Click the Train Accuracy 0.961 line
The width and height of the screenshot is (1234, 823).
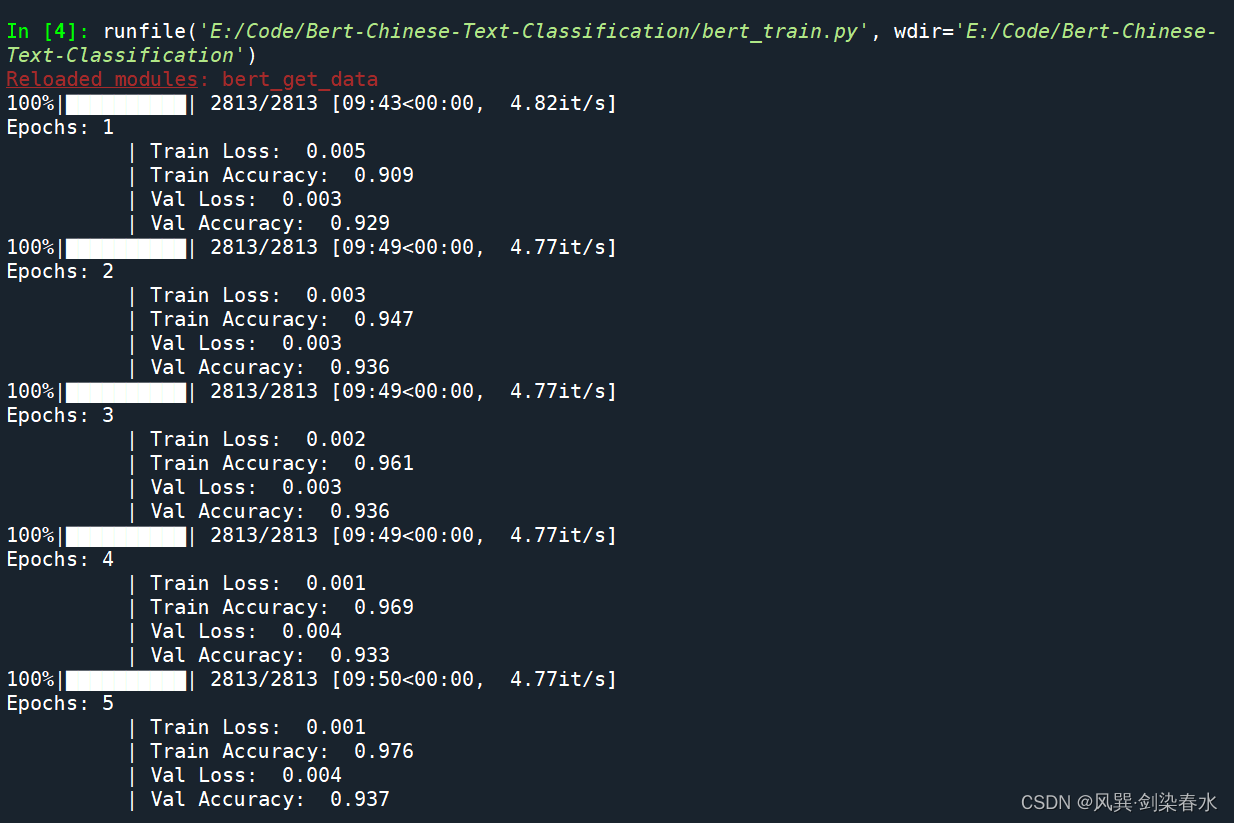[x=280, y=463]
